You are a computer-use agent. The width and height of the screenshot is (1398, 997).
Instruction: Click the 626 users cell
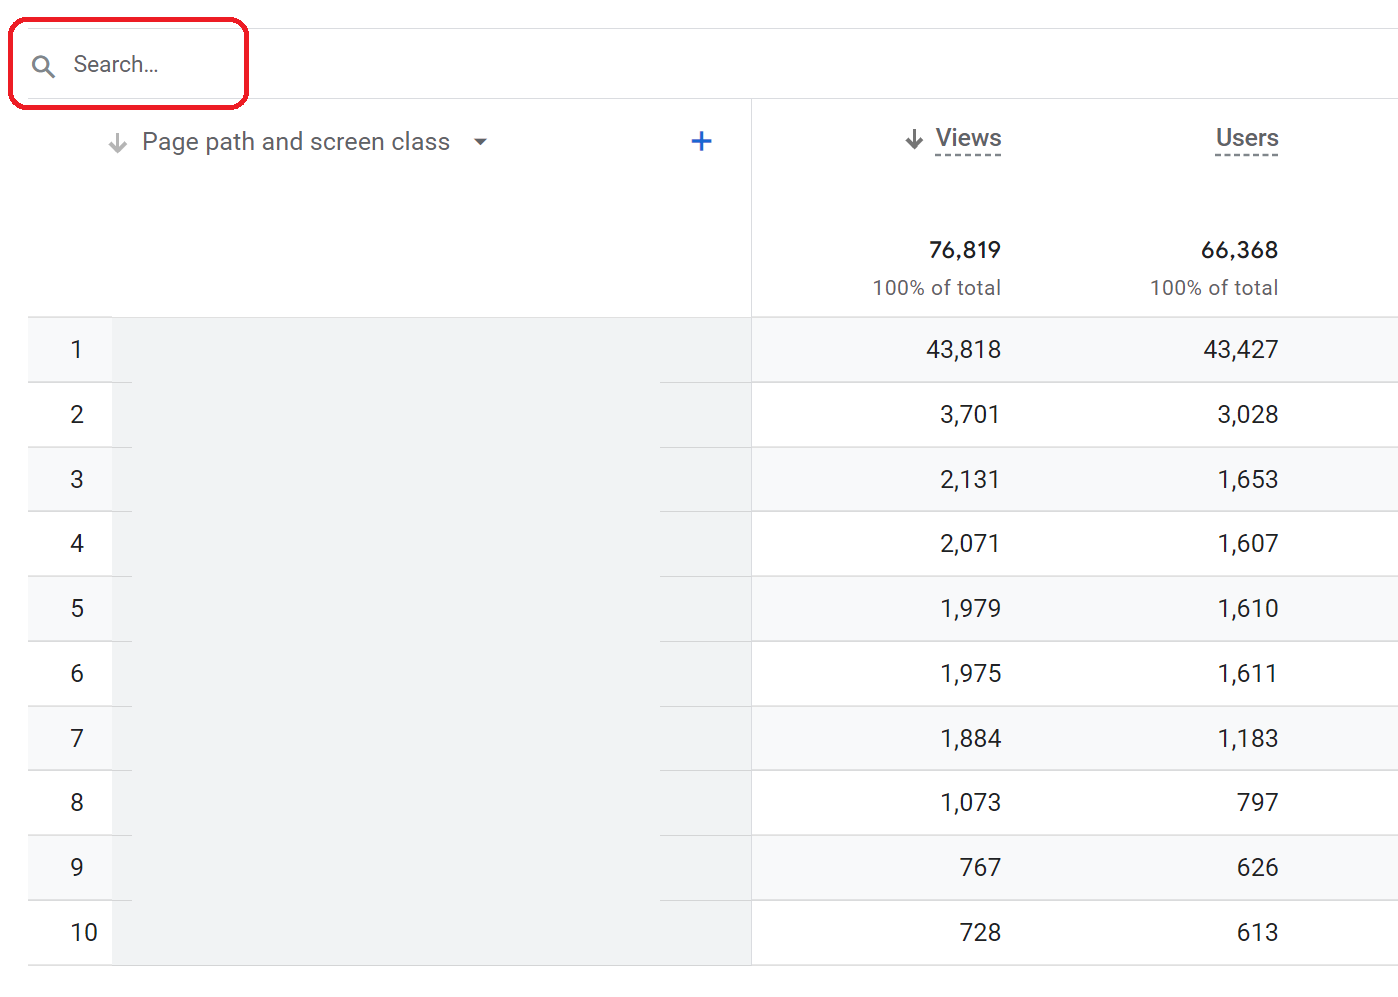point(1258,868)
